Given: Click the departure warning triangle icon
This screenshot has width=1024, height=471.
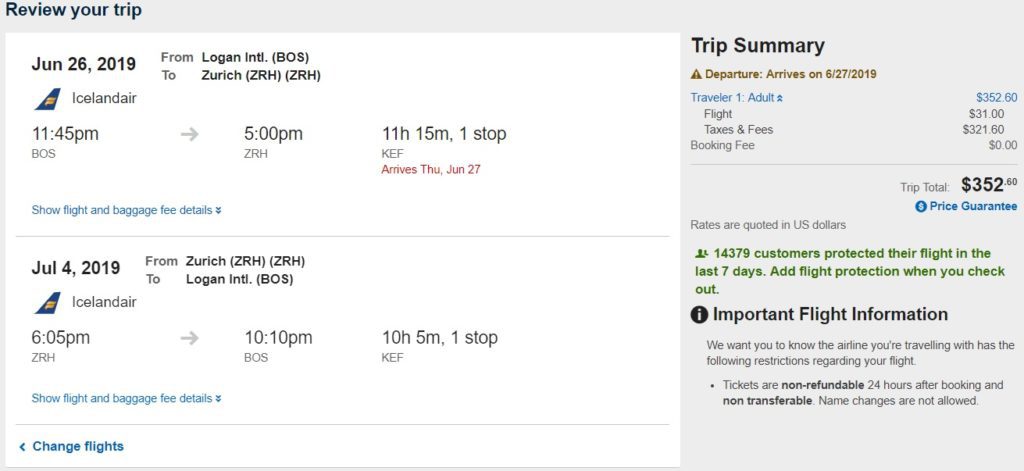Looking at the screenshot, I should pos(696,74).
